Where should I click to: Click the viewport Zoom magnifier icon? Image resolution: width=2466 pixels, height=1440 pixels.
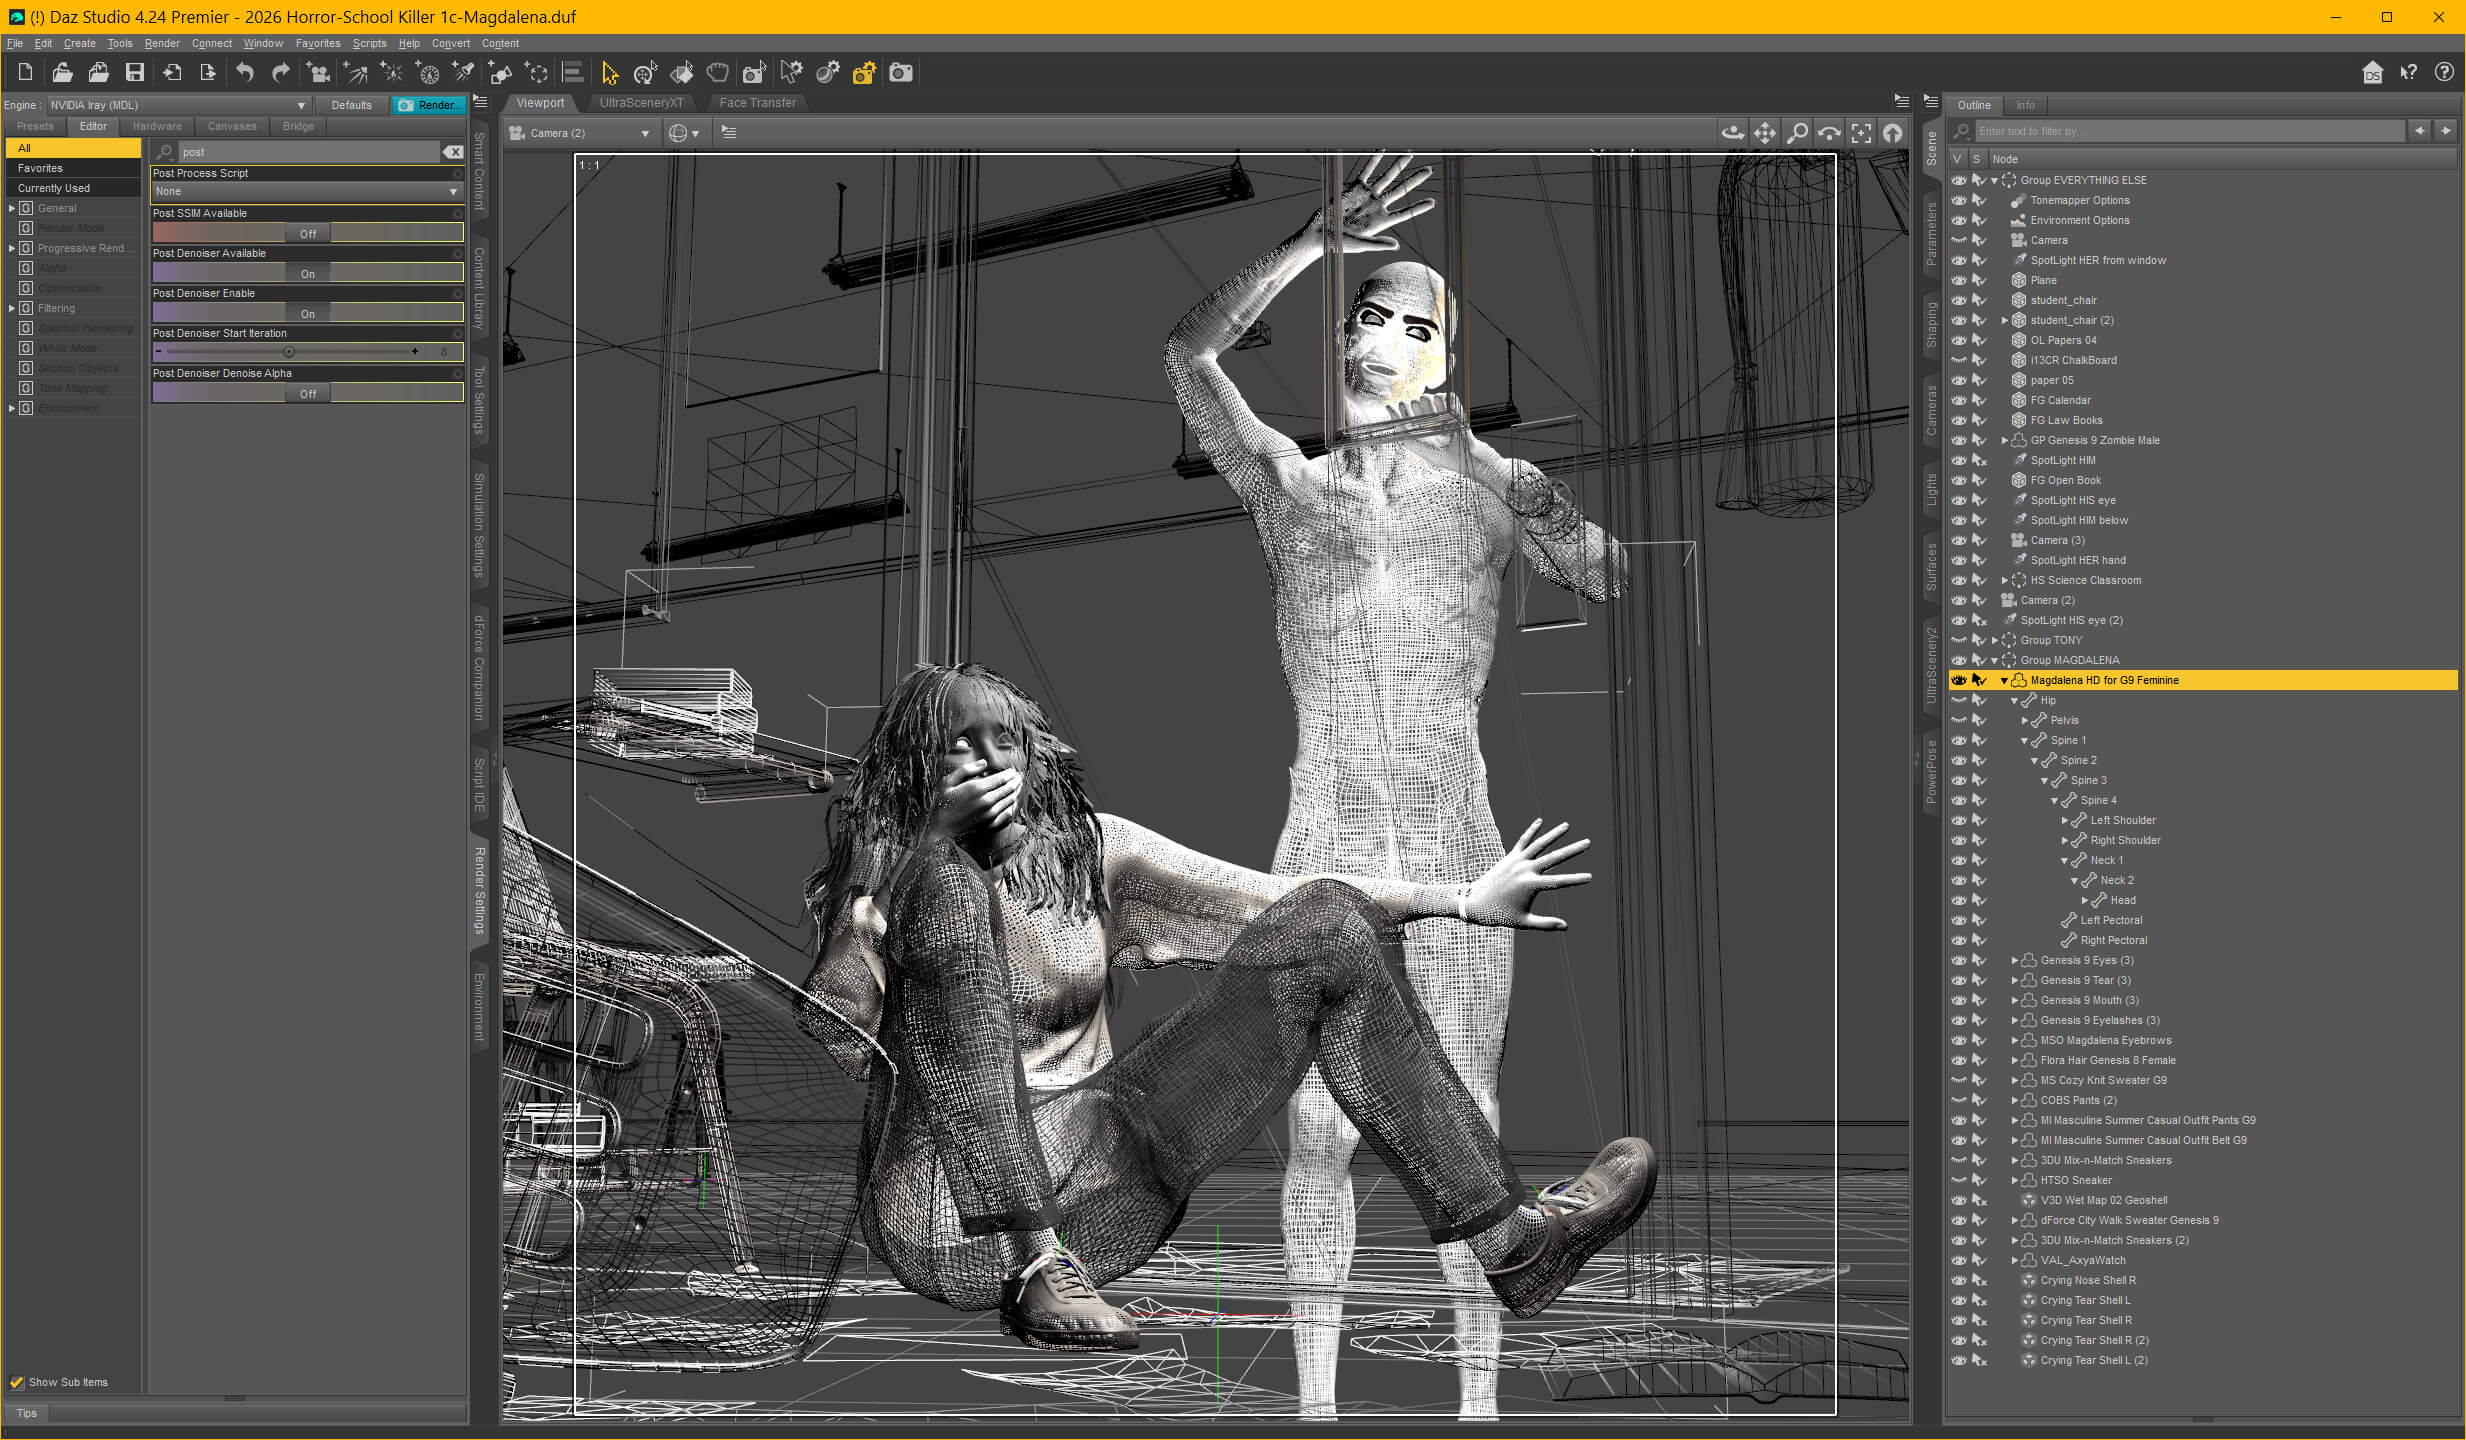tap(1797, 132)
